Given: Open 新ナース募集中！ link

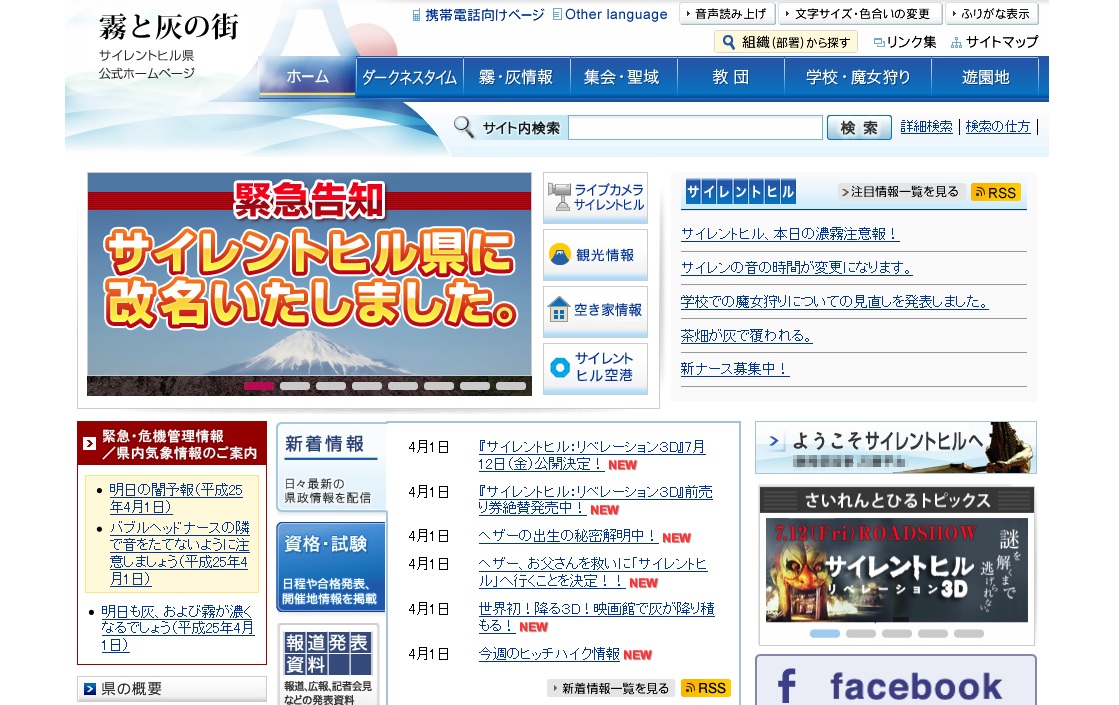Looking at the screenshot, I should click(734, 369).
